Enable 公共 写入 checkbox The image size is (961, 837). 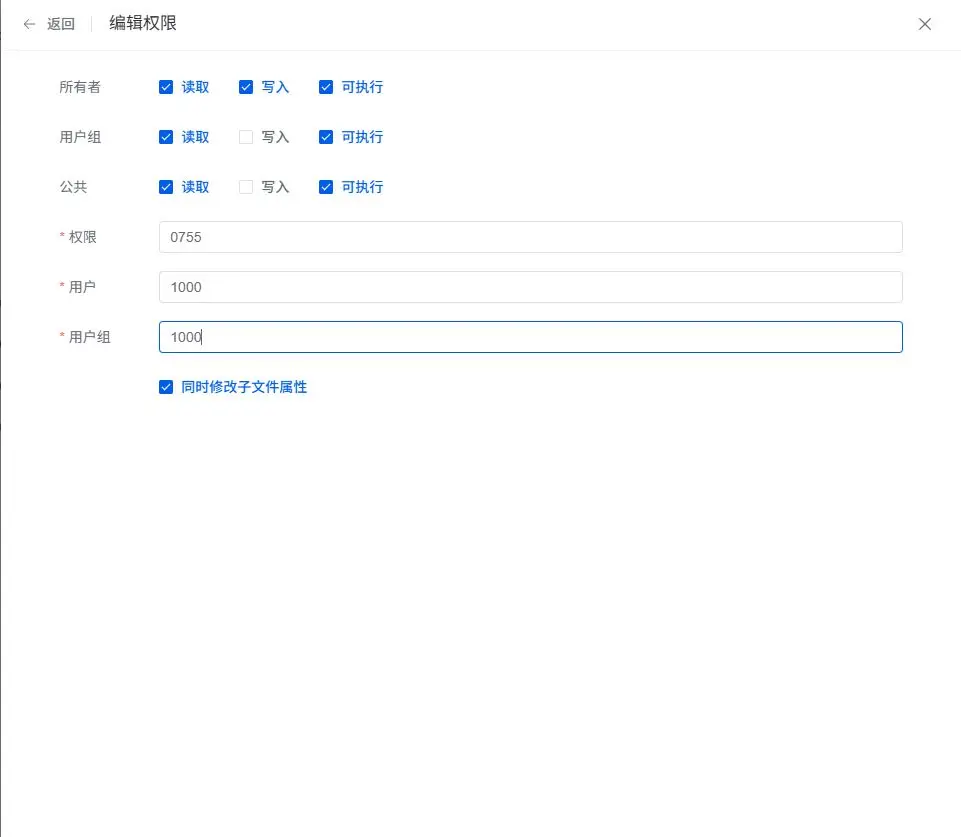point(246,187)
